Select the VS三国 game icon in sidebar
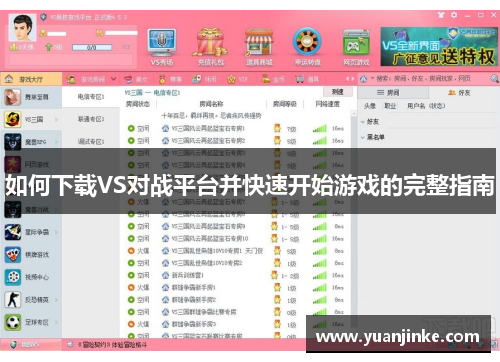Screen dimensions: 500x362 click(x=13, y=119)
